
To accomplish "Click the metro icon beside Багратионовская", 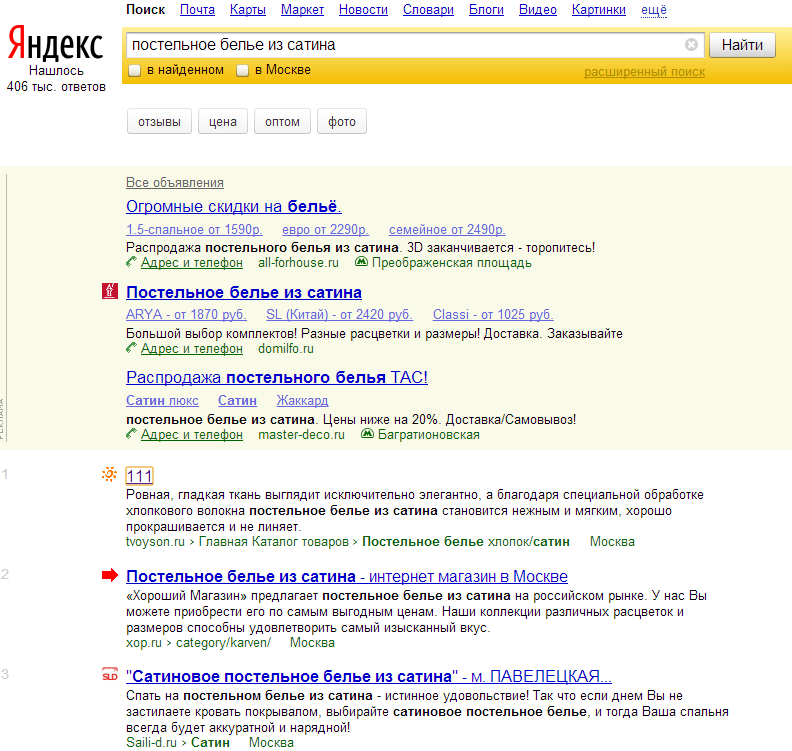I will [x=367, y=434].
